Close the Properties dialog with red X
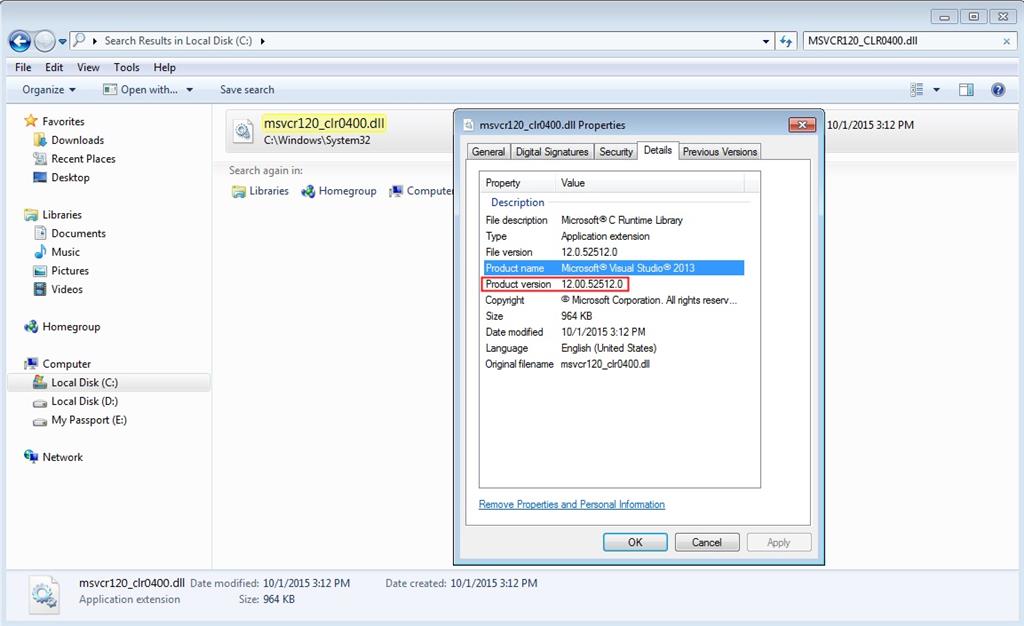 [802, 125]
